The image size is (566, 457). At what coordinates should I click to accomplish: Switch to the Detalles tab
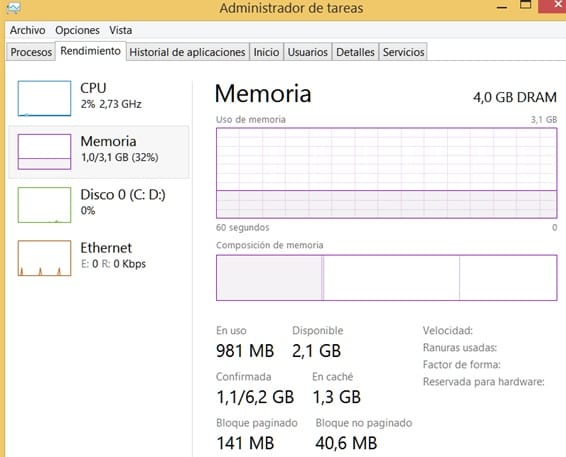(x=355, y=52)
